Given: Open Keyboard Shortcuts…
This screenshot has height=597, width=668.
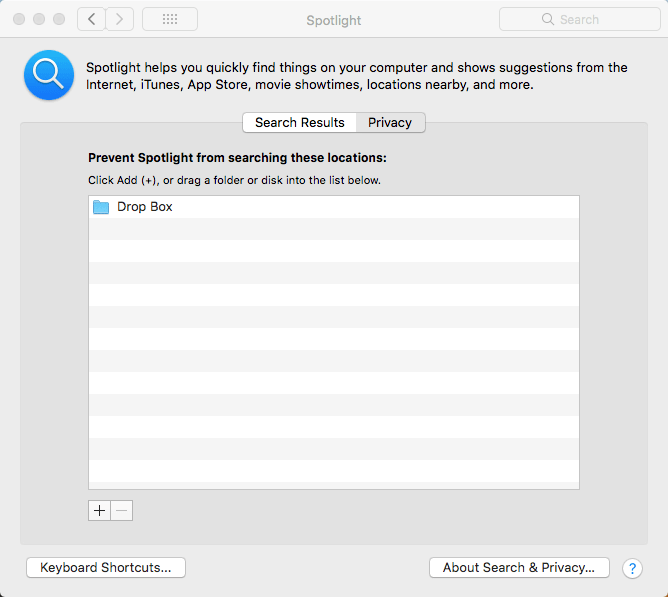Looking at the screenshot, I should coord(106,568).
